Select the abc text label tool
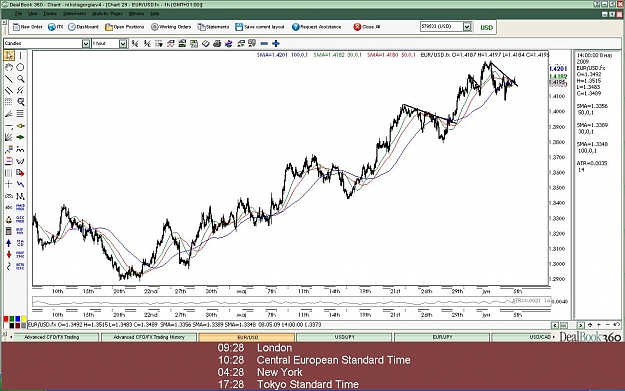 click(9, 208)
